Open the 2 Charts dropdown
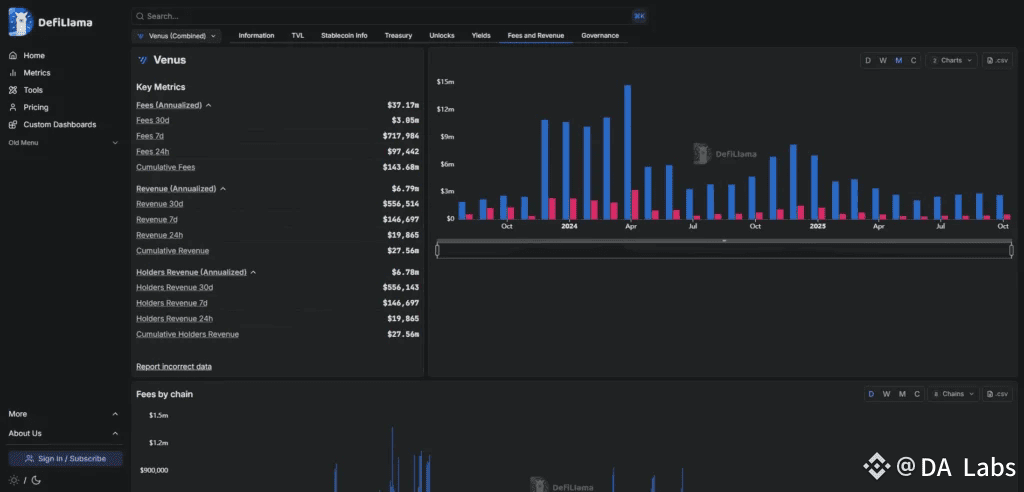1024x492 pixels. (952, 60)
